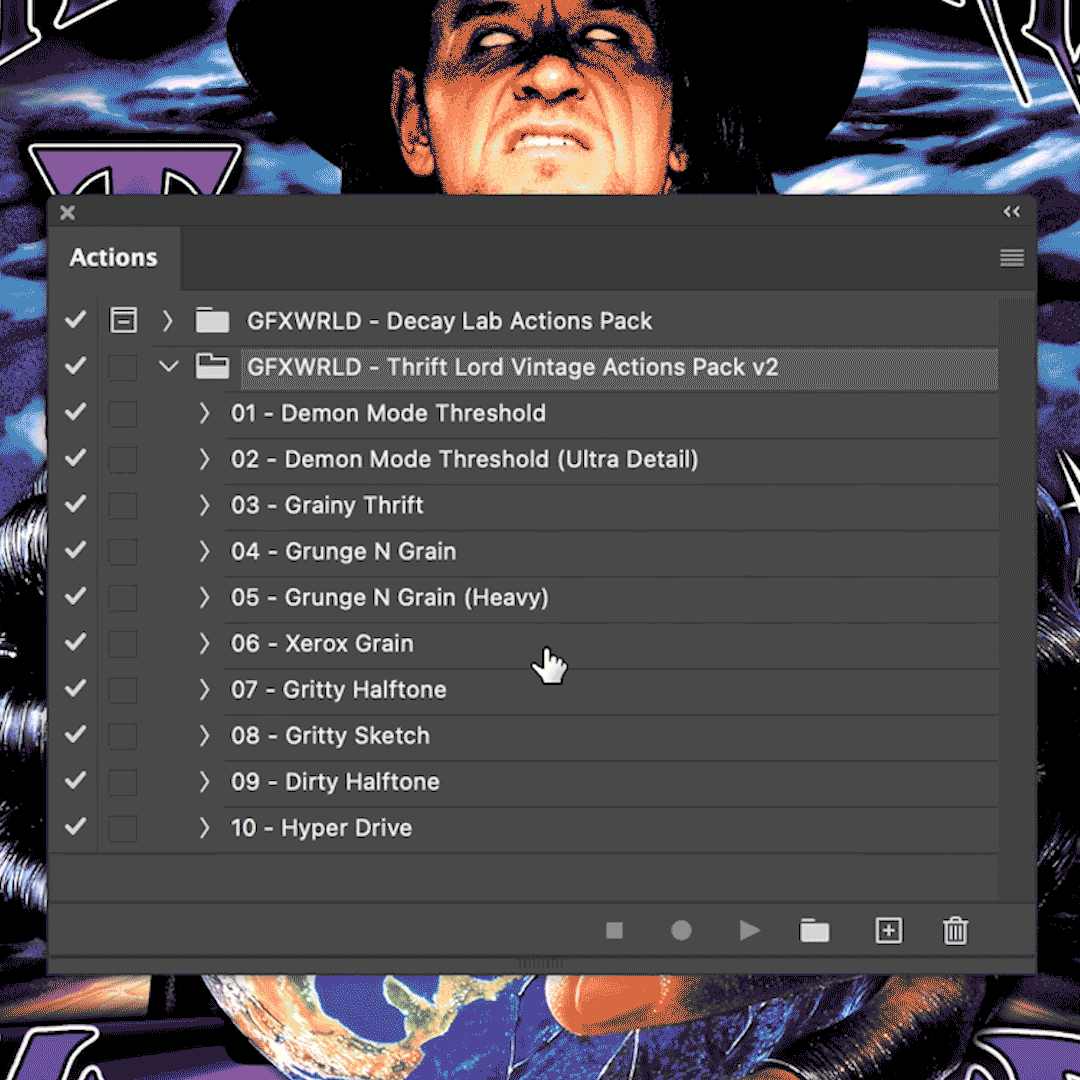Click the trash Delete icon

(x=955, y=931)
